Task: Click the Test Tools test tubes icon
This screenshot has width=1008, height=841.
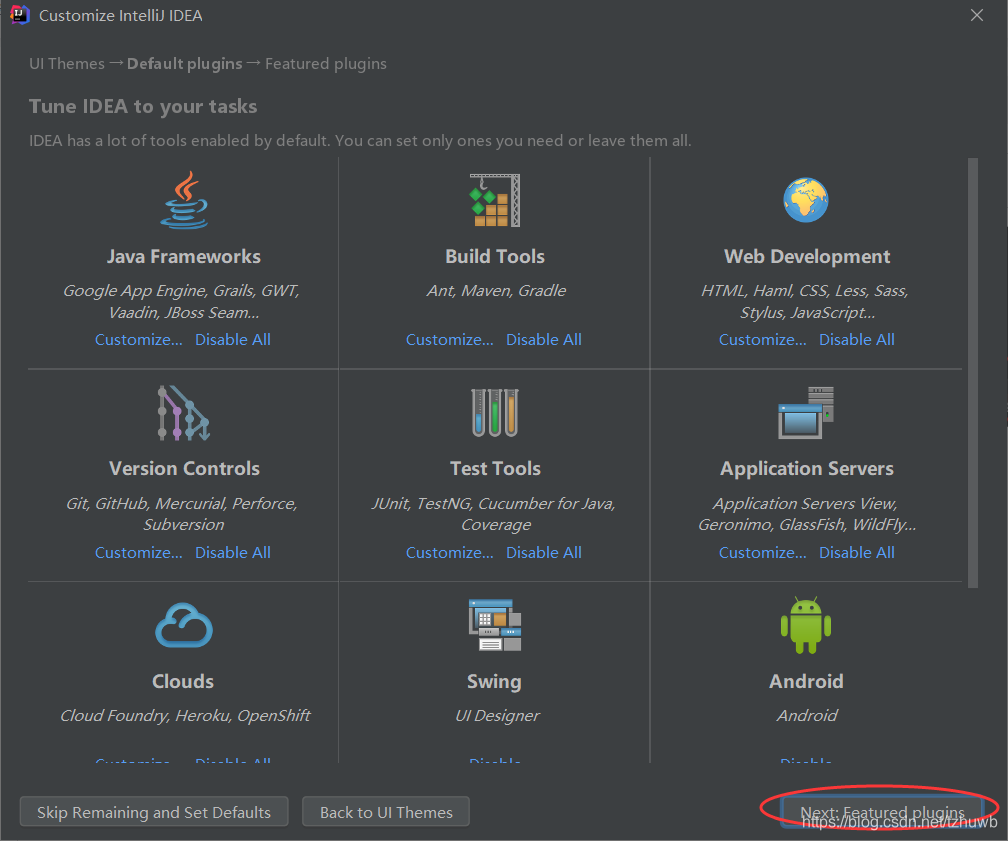Action: [494, 413]
